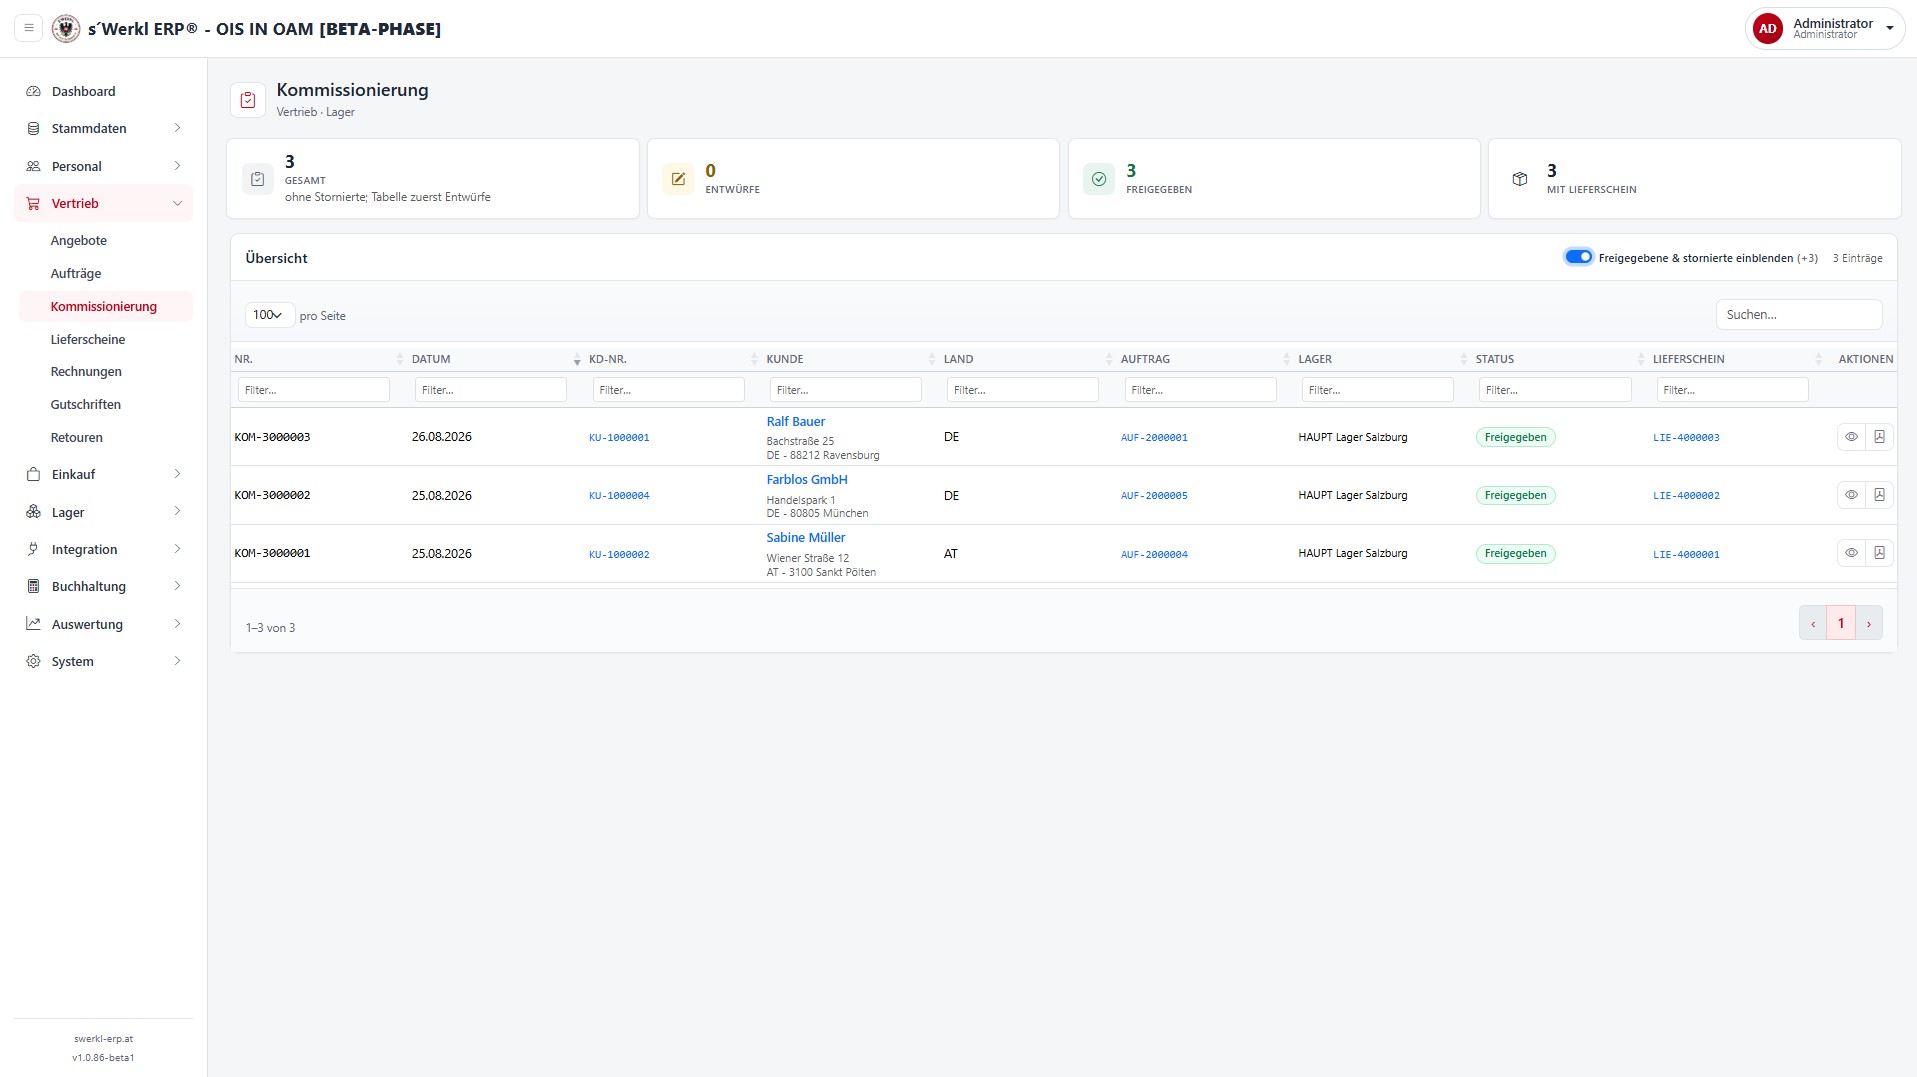Open PDF icon for KOM-3000002
This screenshot has height=1077, width=1917.
pos(1880,495)
